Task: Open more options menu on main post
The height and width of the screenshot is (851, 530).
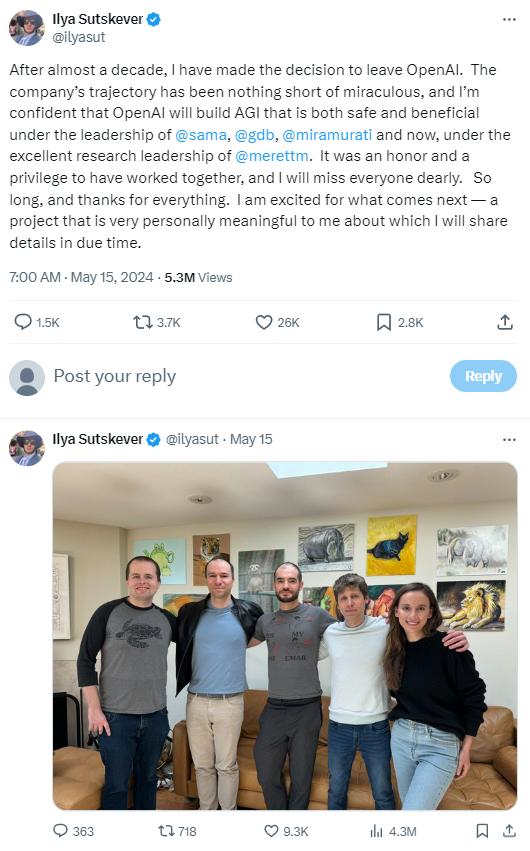Action: coord(509,20)
